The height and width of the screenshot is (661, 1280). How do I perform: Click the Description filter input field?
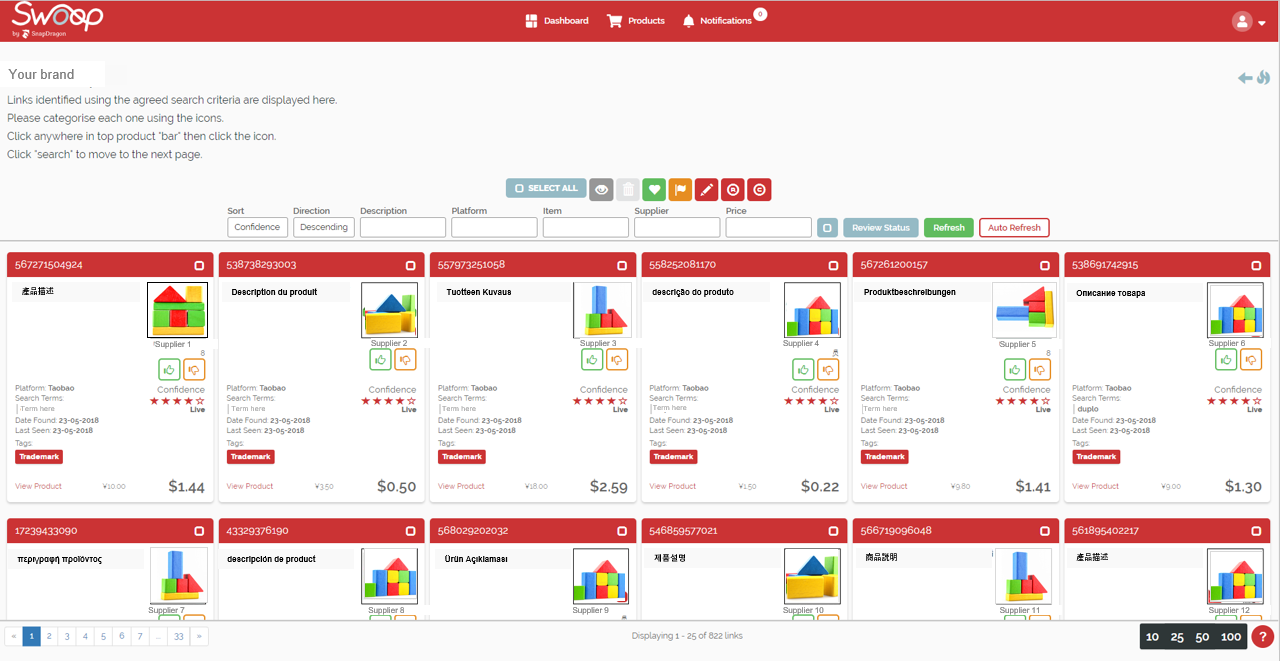click(403, 227)
